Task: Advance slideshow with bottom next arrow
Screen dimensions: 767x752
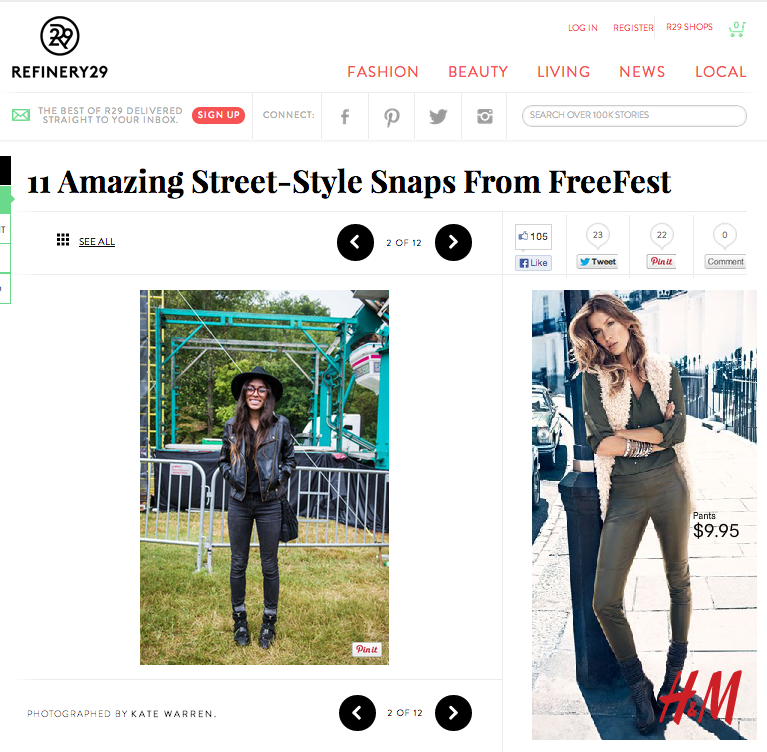Action: (x=453, y=713)
